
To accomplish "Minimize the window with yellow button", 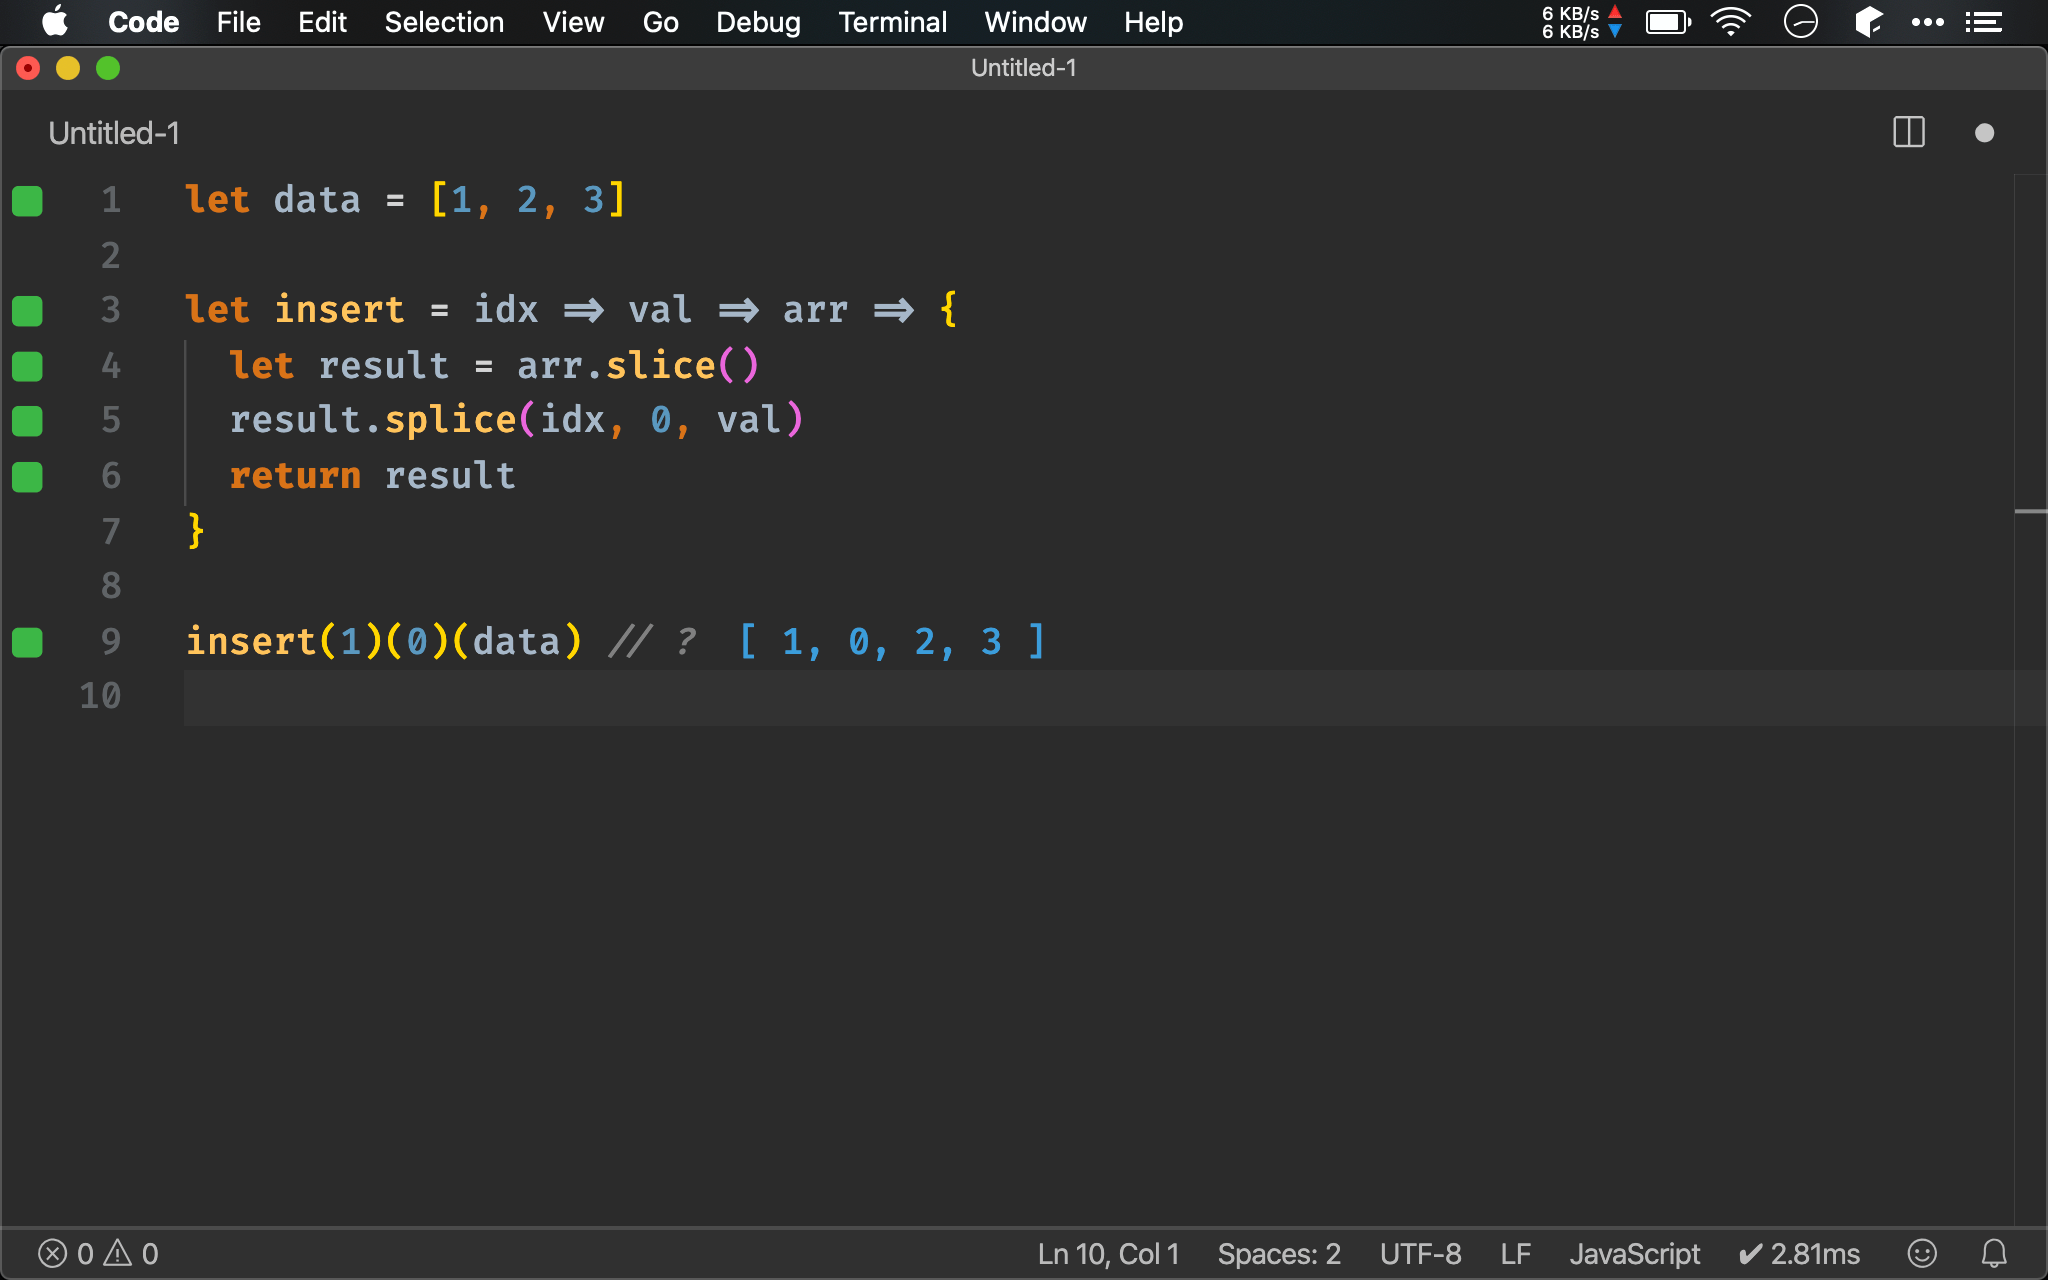I will click(x=68, y=68).
